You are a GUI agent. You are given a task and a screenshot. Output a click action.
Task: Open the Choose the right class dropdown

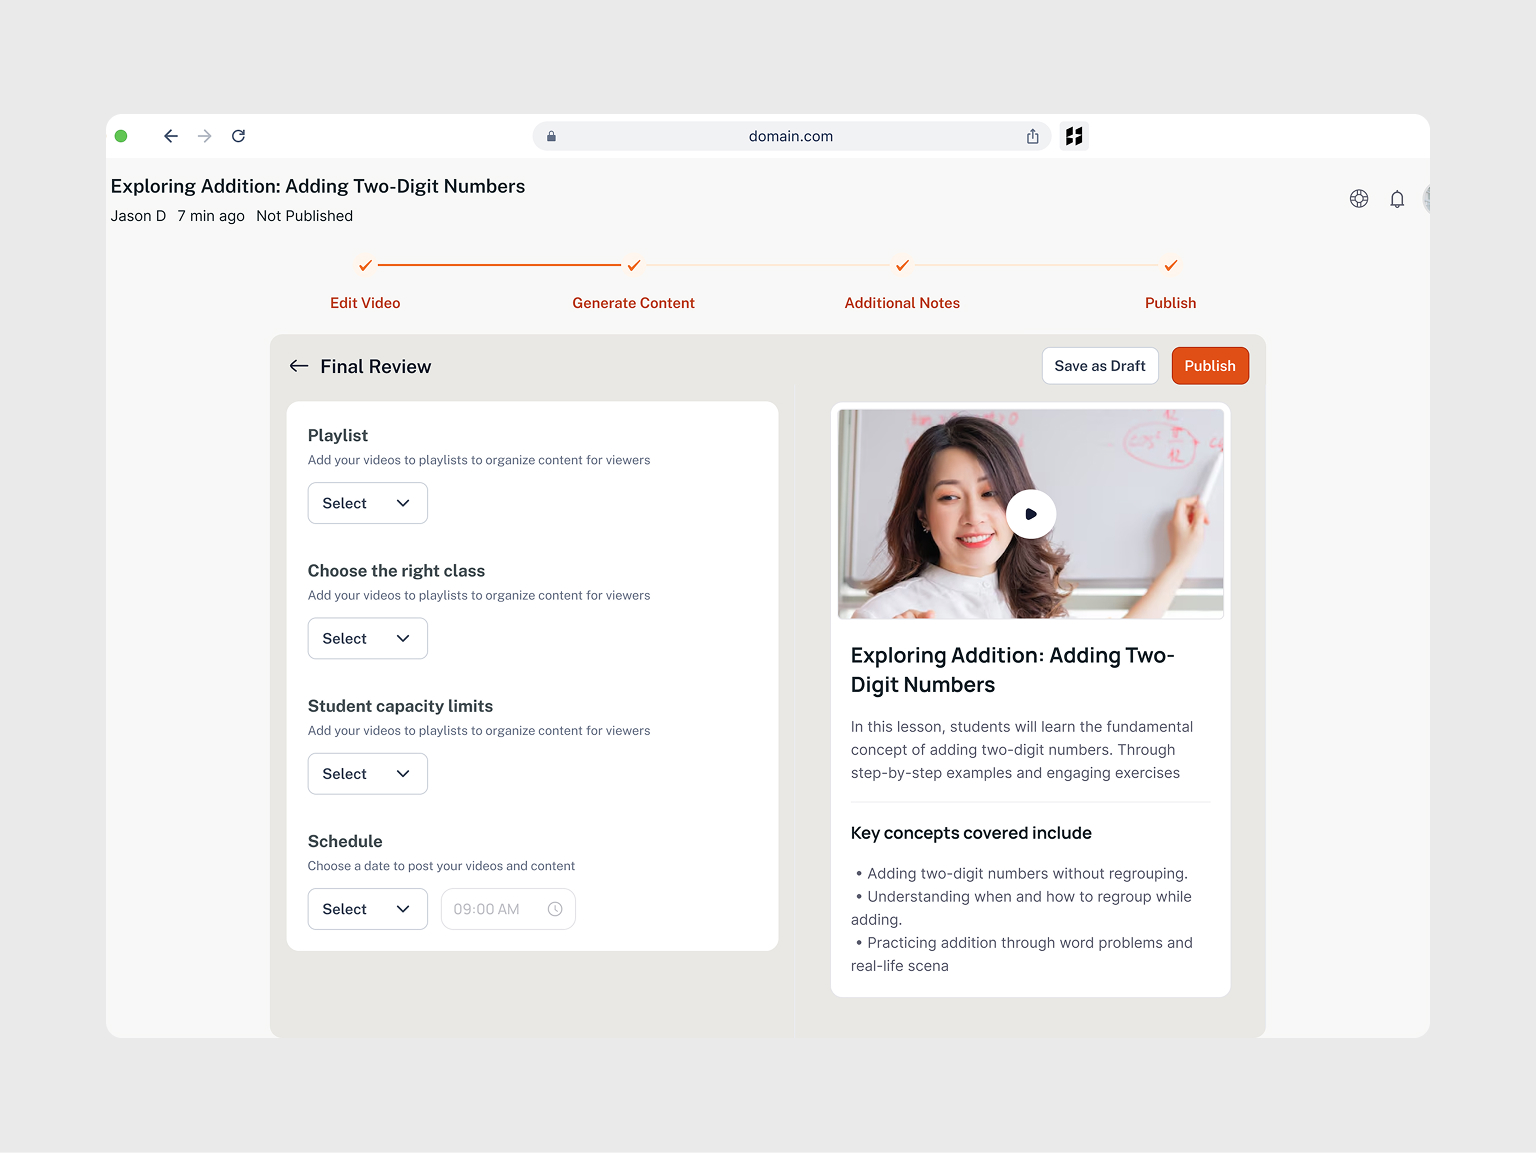coord(367,638)
